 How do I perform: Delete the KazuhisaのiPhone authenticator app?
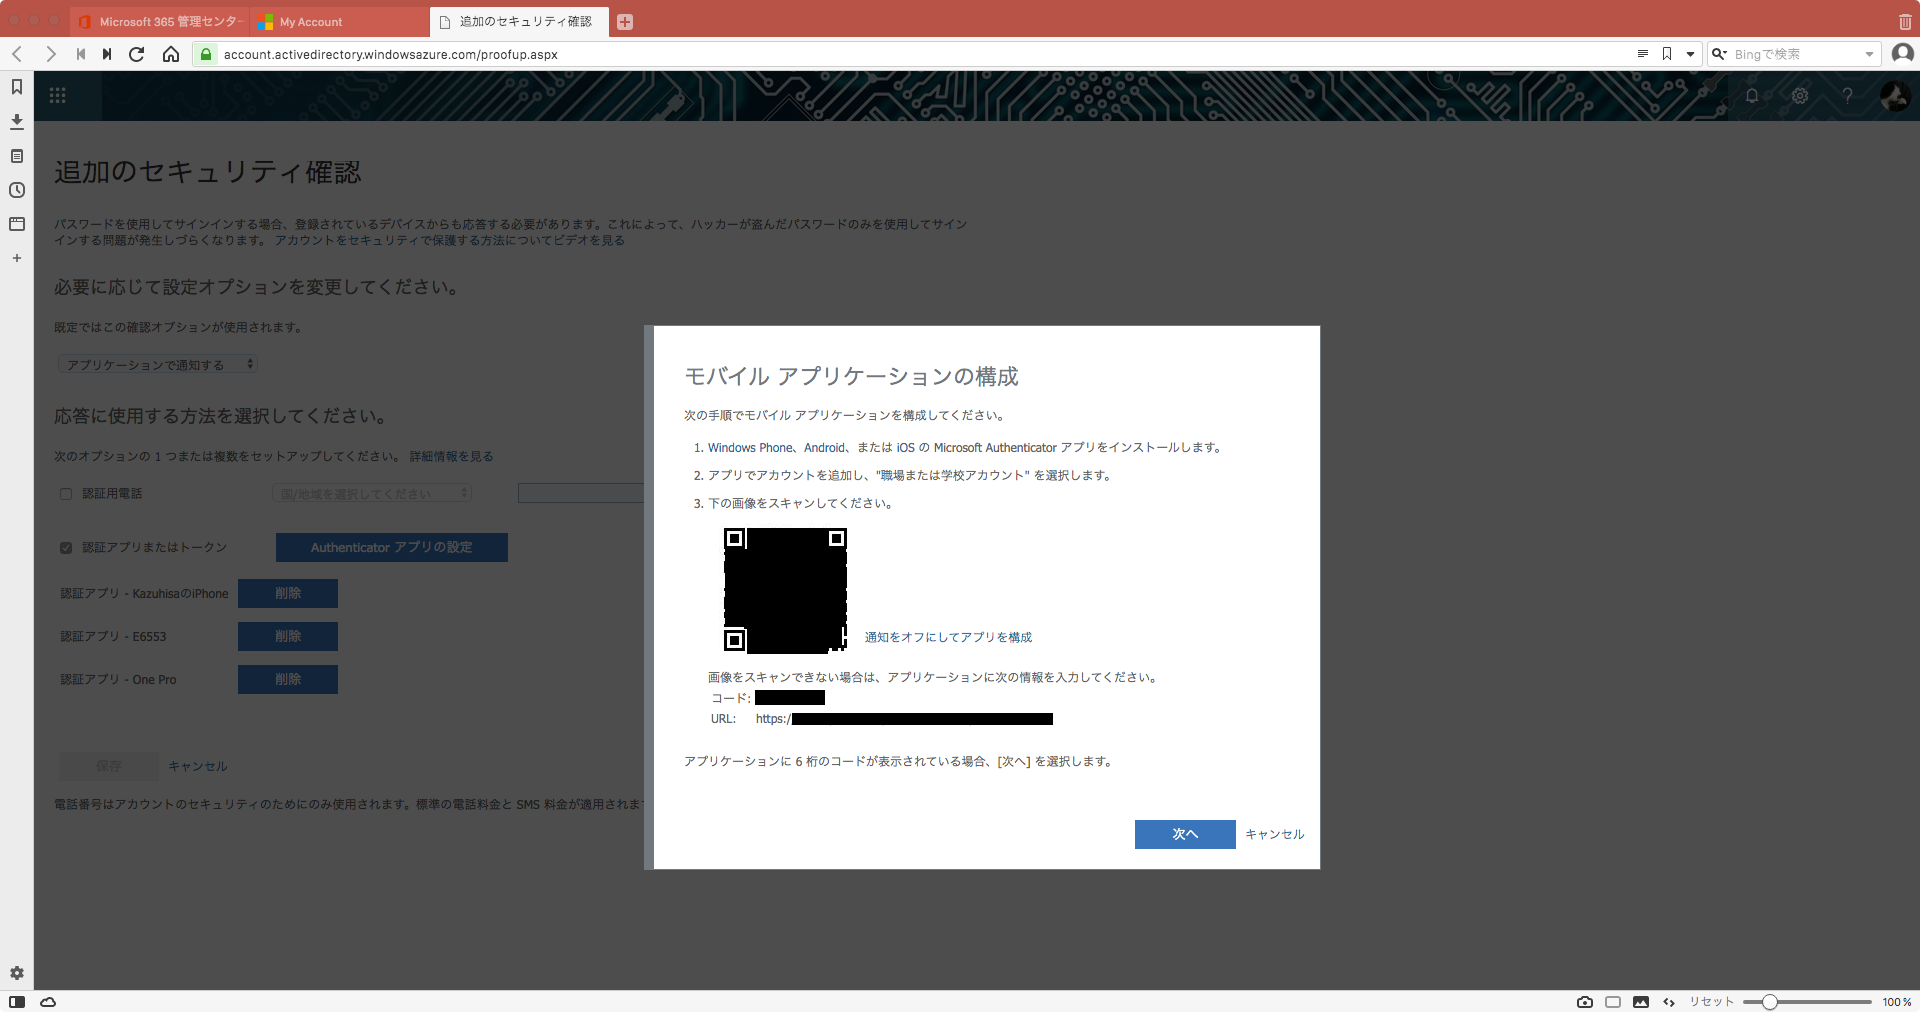[x=288, y=594]
